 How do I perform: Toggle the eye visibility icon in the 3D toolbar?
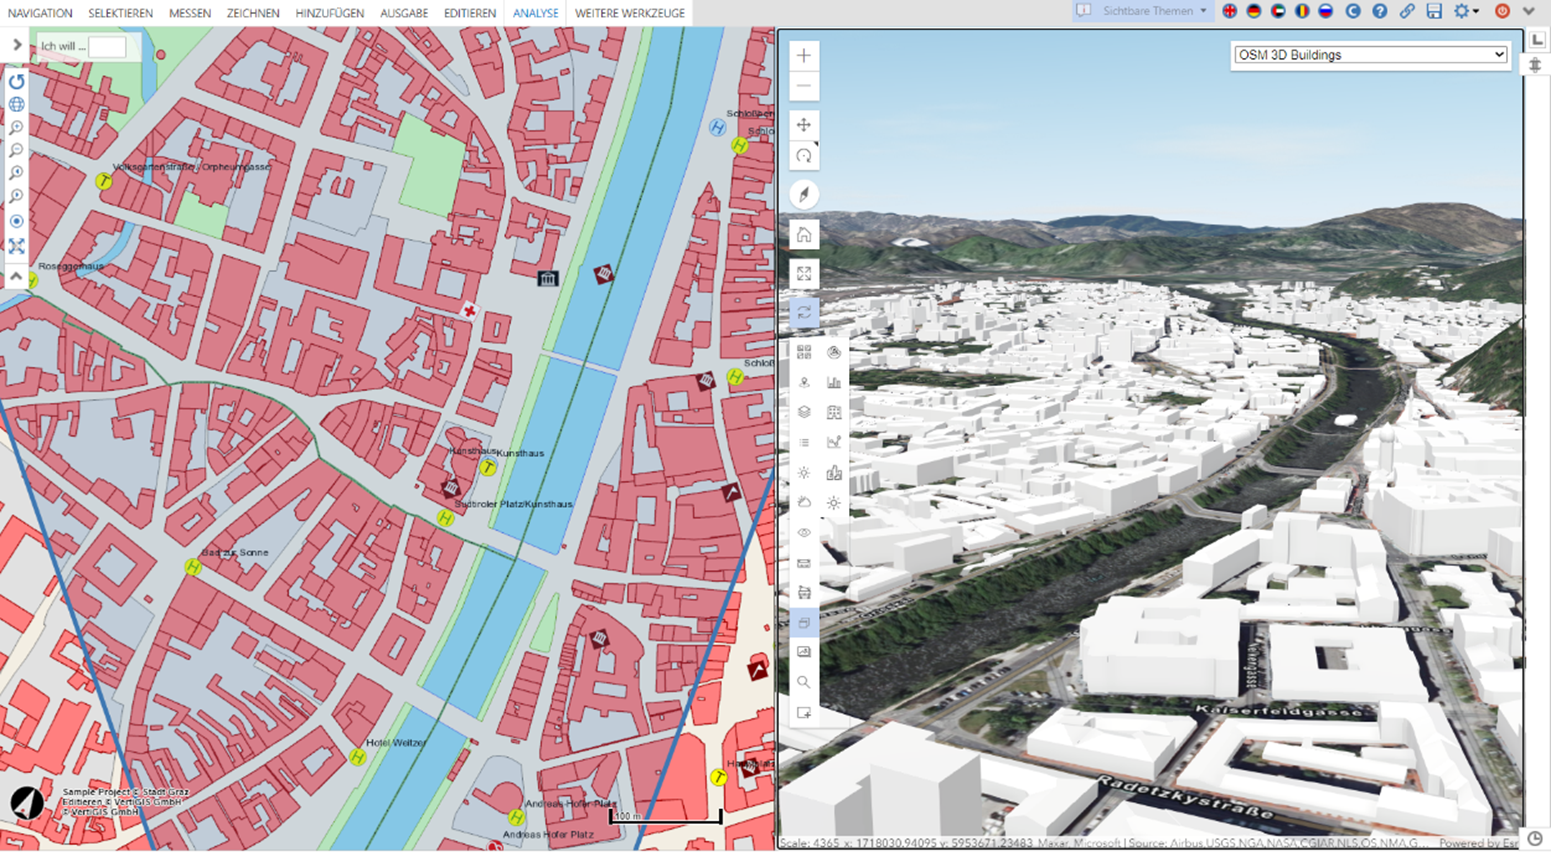(802, 533)
